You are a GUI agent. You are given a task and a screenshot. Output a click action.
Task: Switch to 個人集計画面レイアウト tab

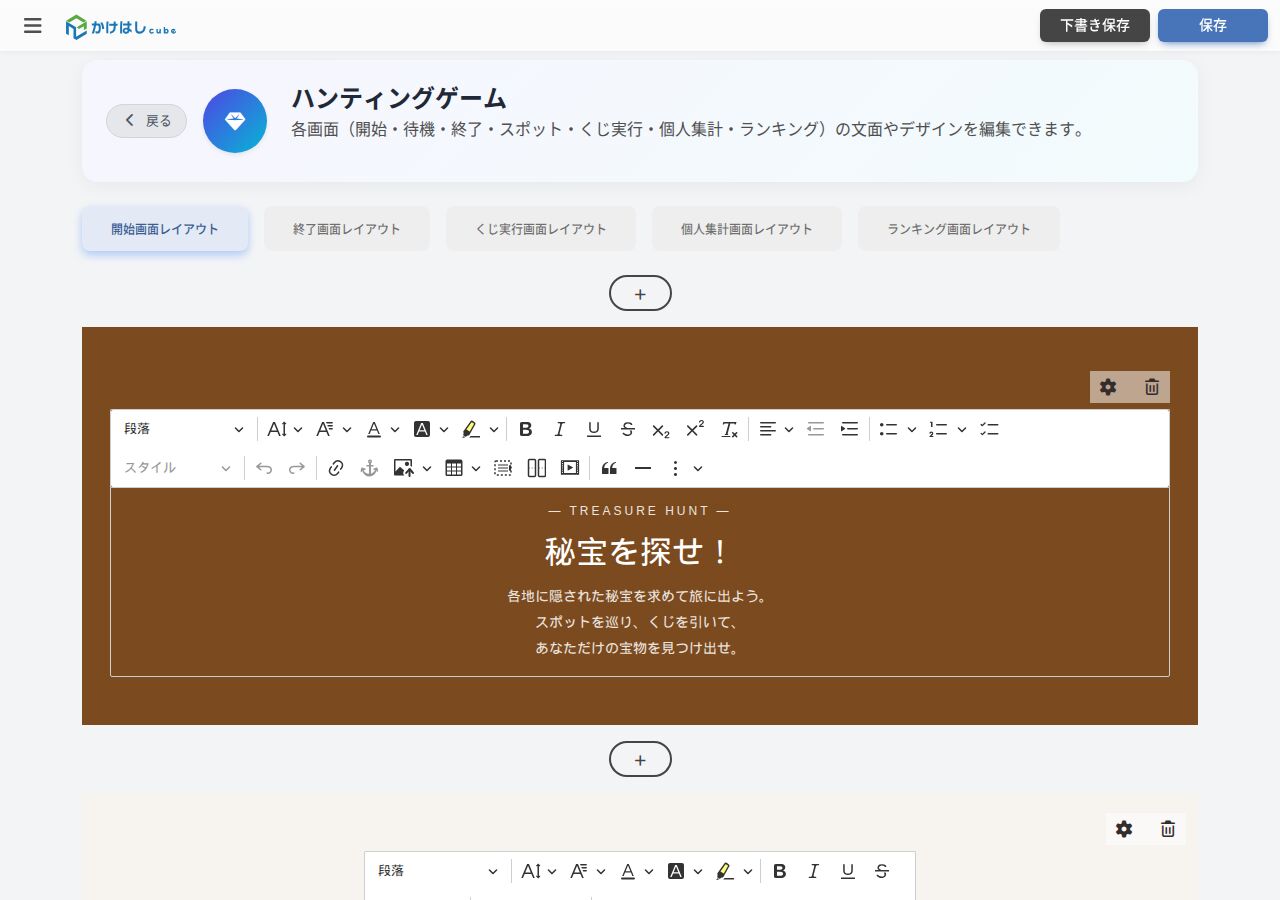tap(747, 229)
